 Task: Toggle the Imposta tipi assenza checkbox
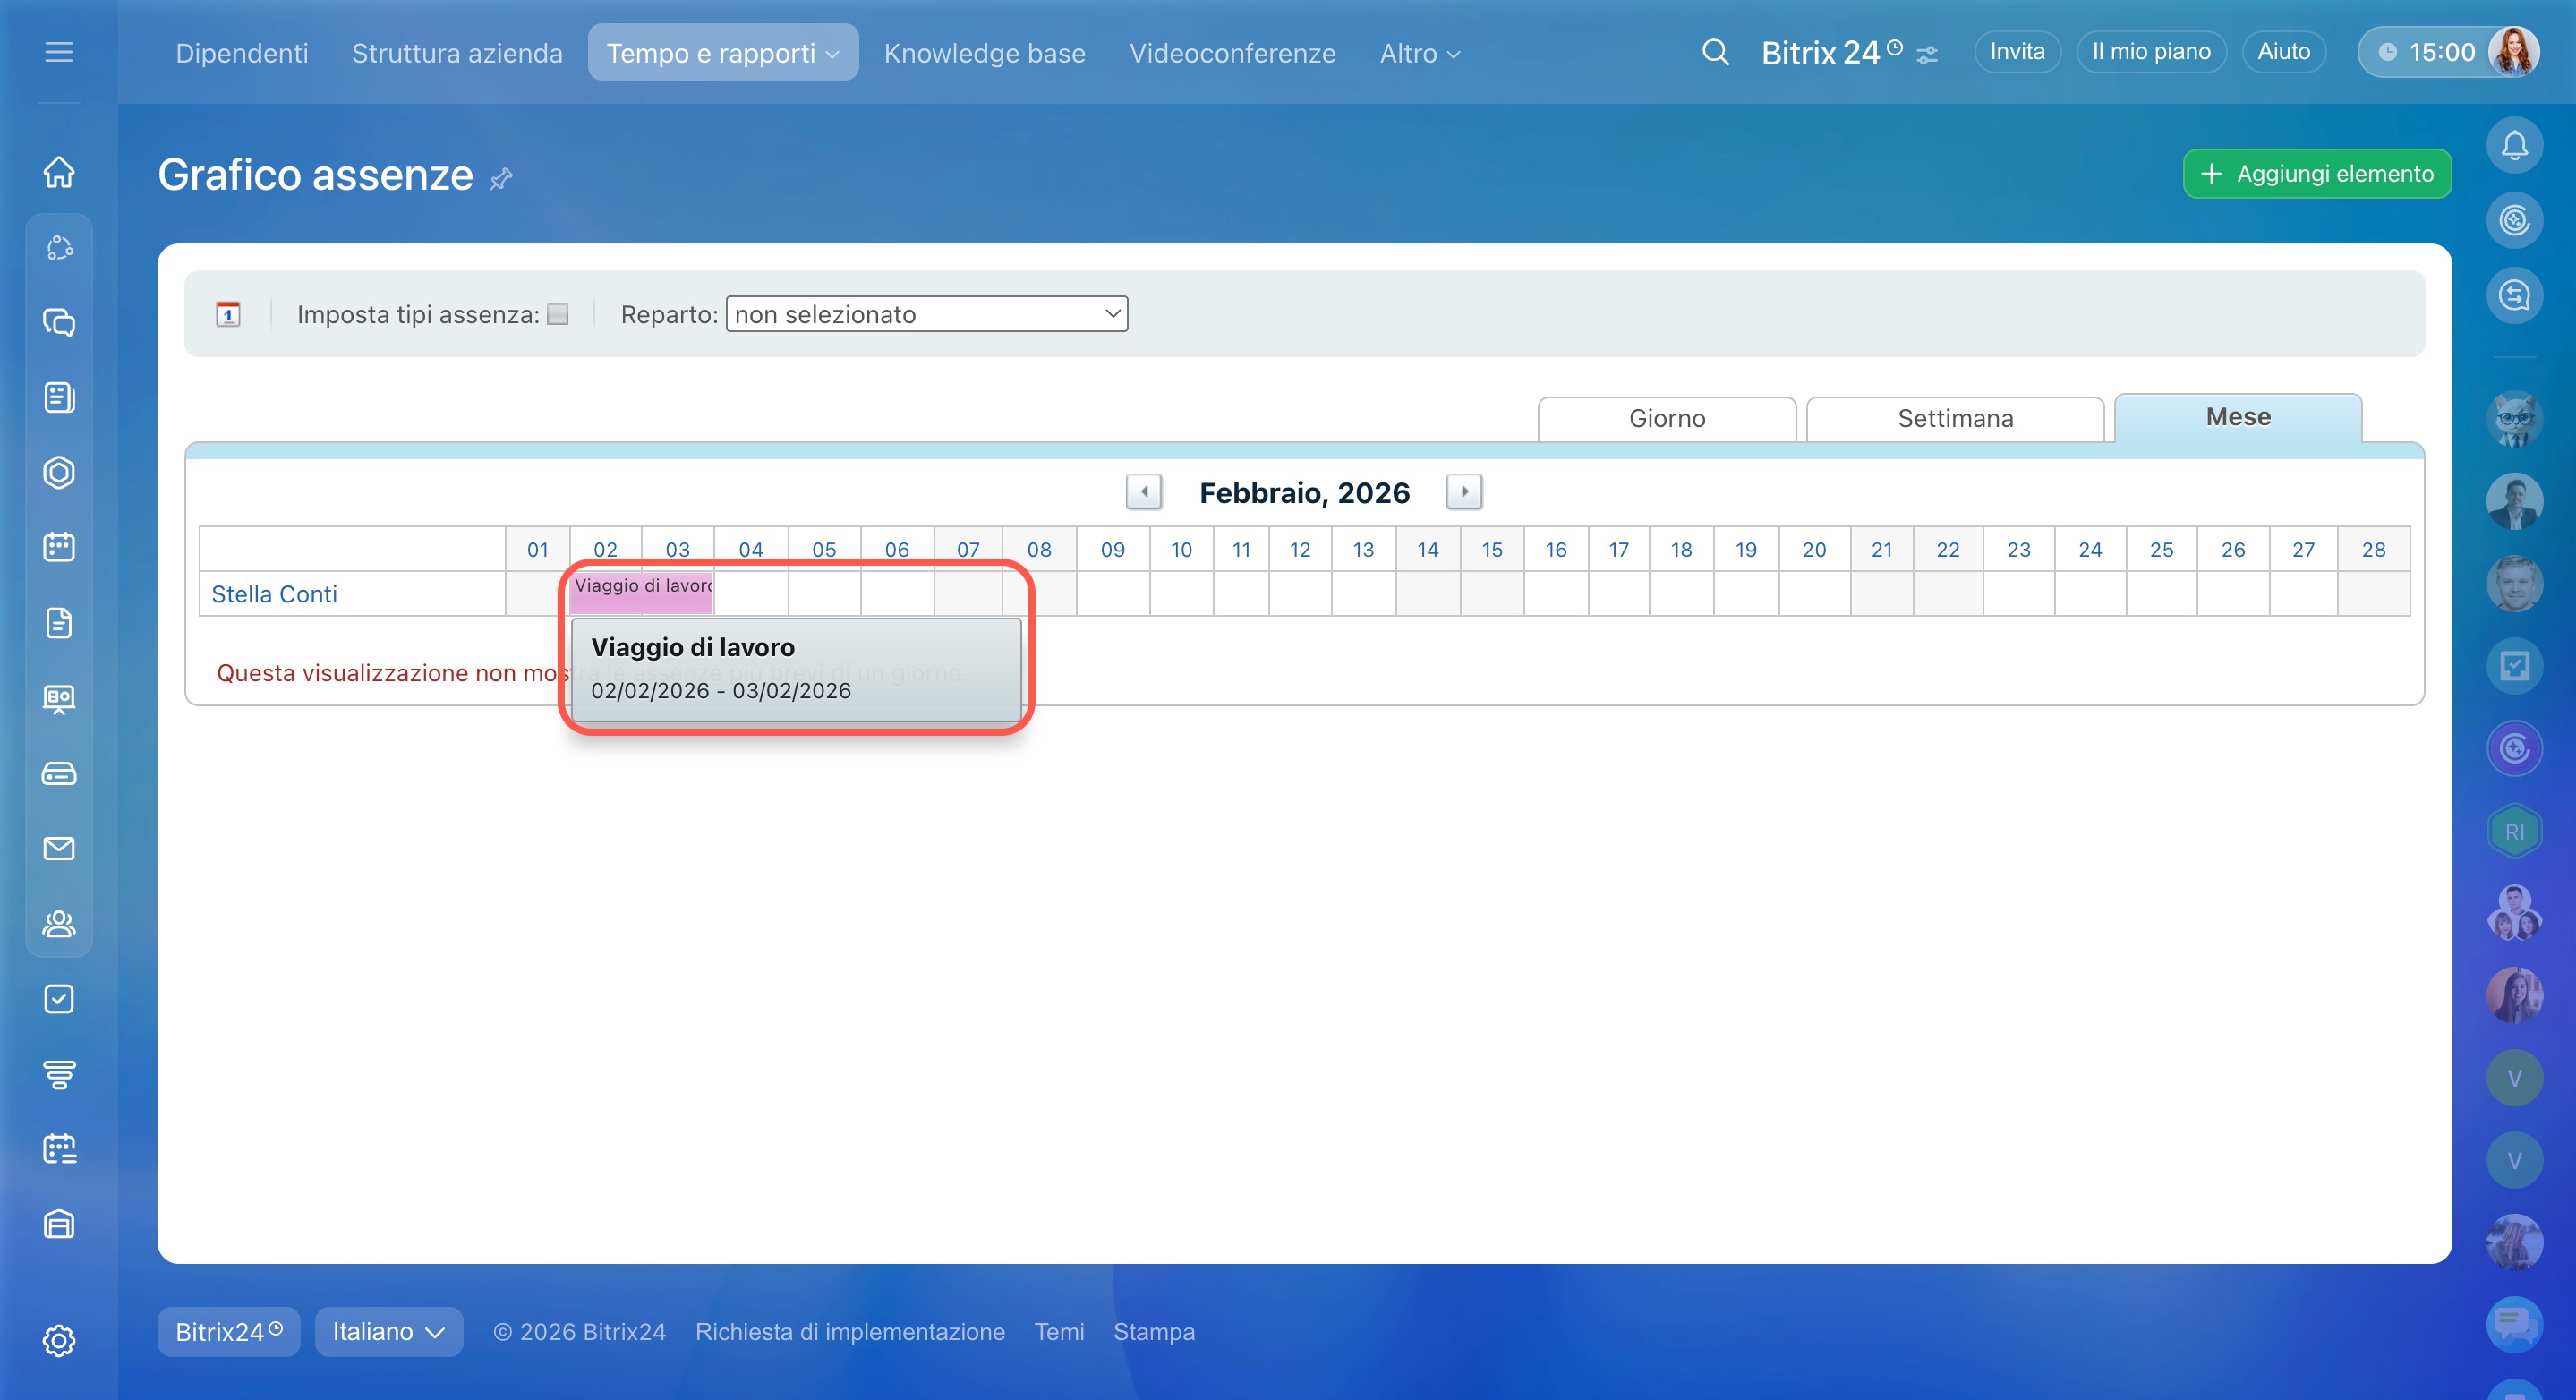558,314
